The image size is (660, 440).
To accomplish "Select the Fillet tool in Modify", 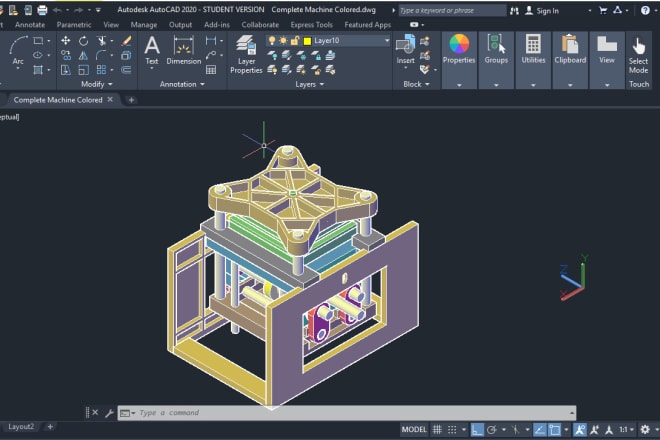I will point(101,55).
